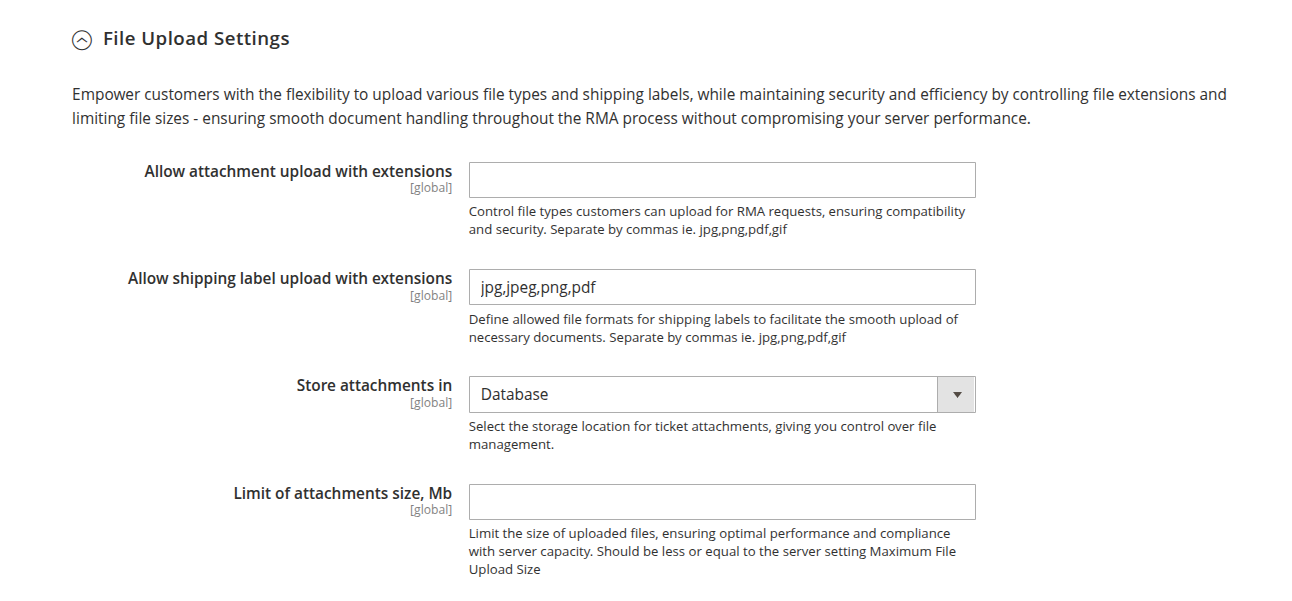
Task: Click the Allow attachment upload with extensions label
Action: 299,171
